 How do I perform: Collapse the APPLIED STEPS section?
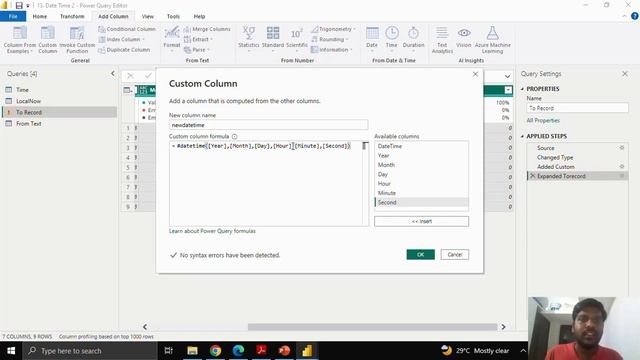click(522, 136)
